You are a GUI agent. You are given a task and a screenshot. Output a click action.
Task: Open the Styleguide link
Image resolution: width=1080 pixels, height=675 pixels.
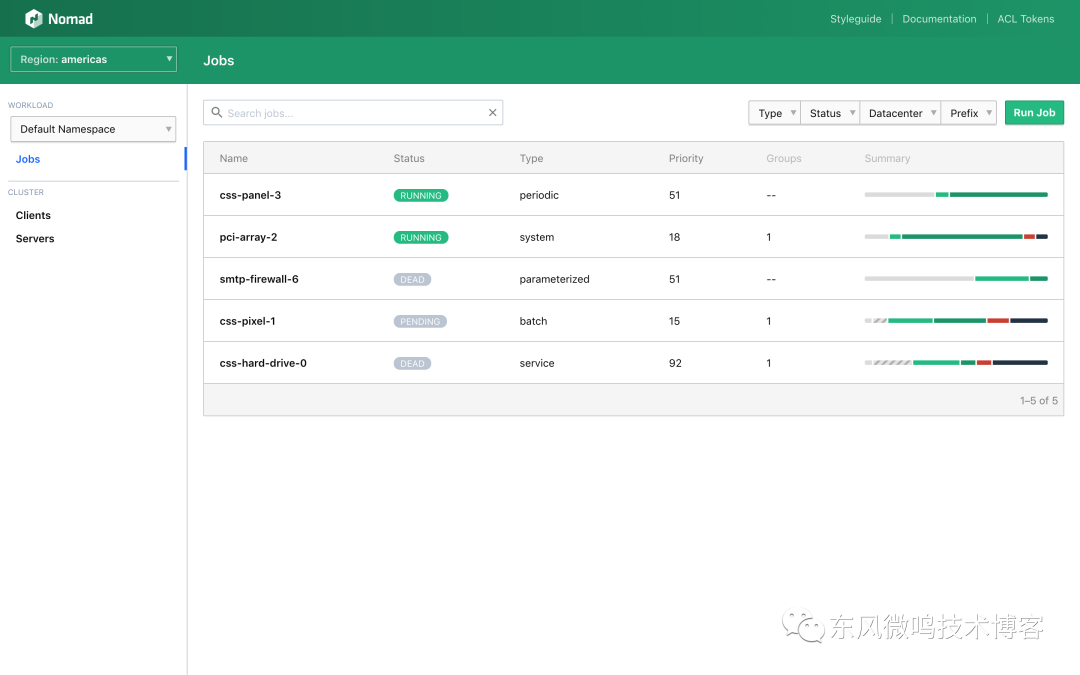(855, 19)
